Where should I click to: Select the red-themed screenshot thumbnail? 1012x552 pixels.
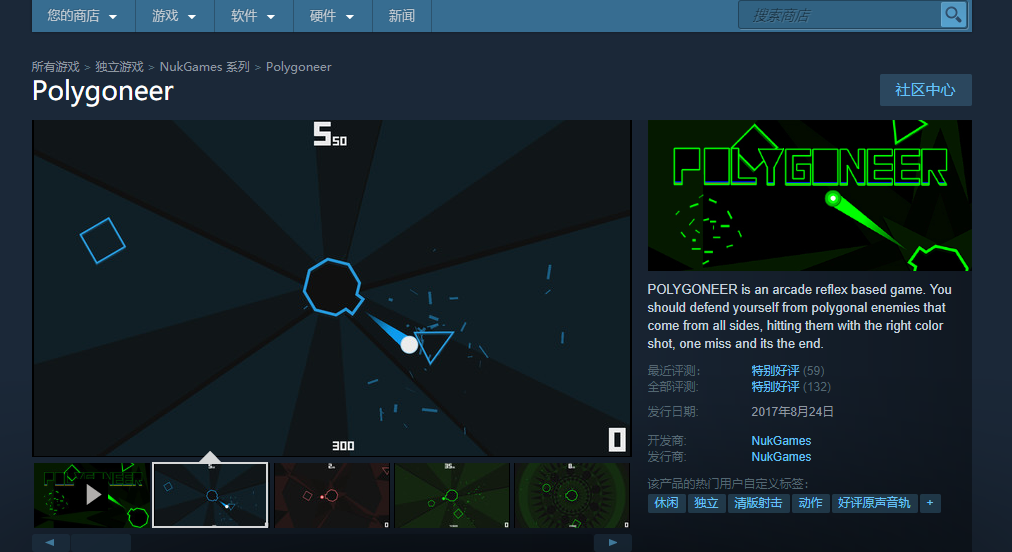click(331, 495)
